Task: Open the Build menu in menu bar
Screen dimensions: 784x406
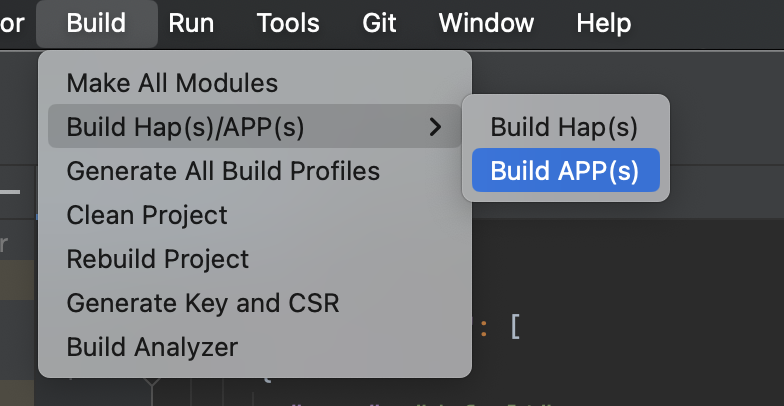Action: (x=96, y=23)
